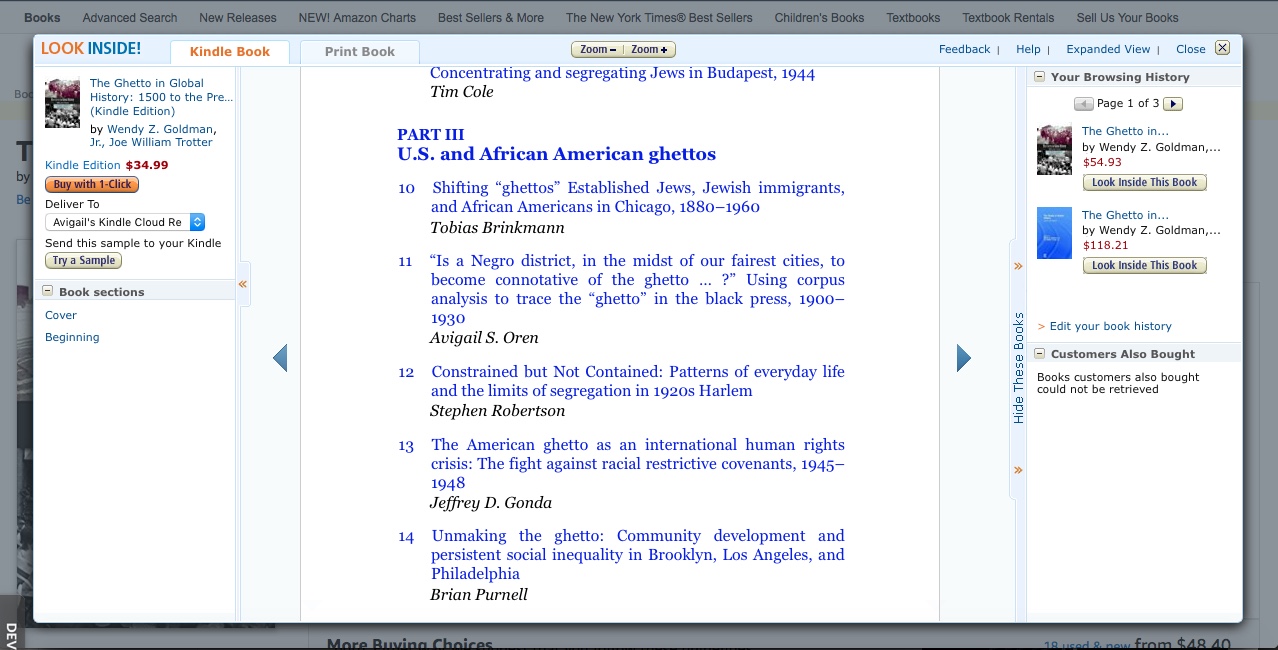Toggle Hide These Books vertical bar
The width and height of the screenshot is (1278, 650).
click(x=1018, y=368)
